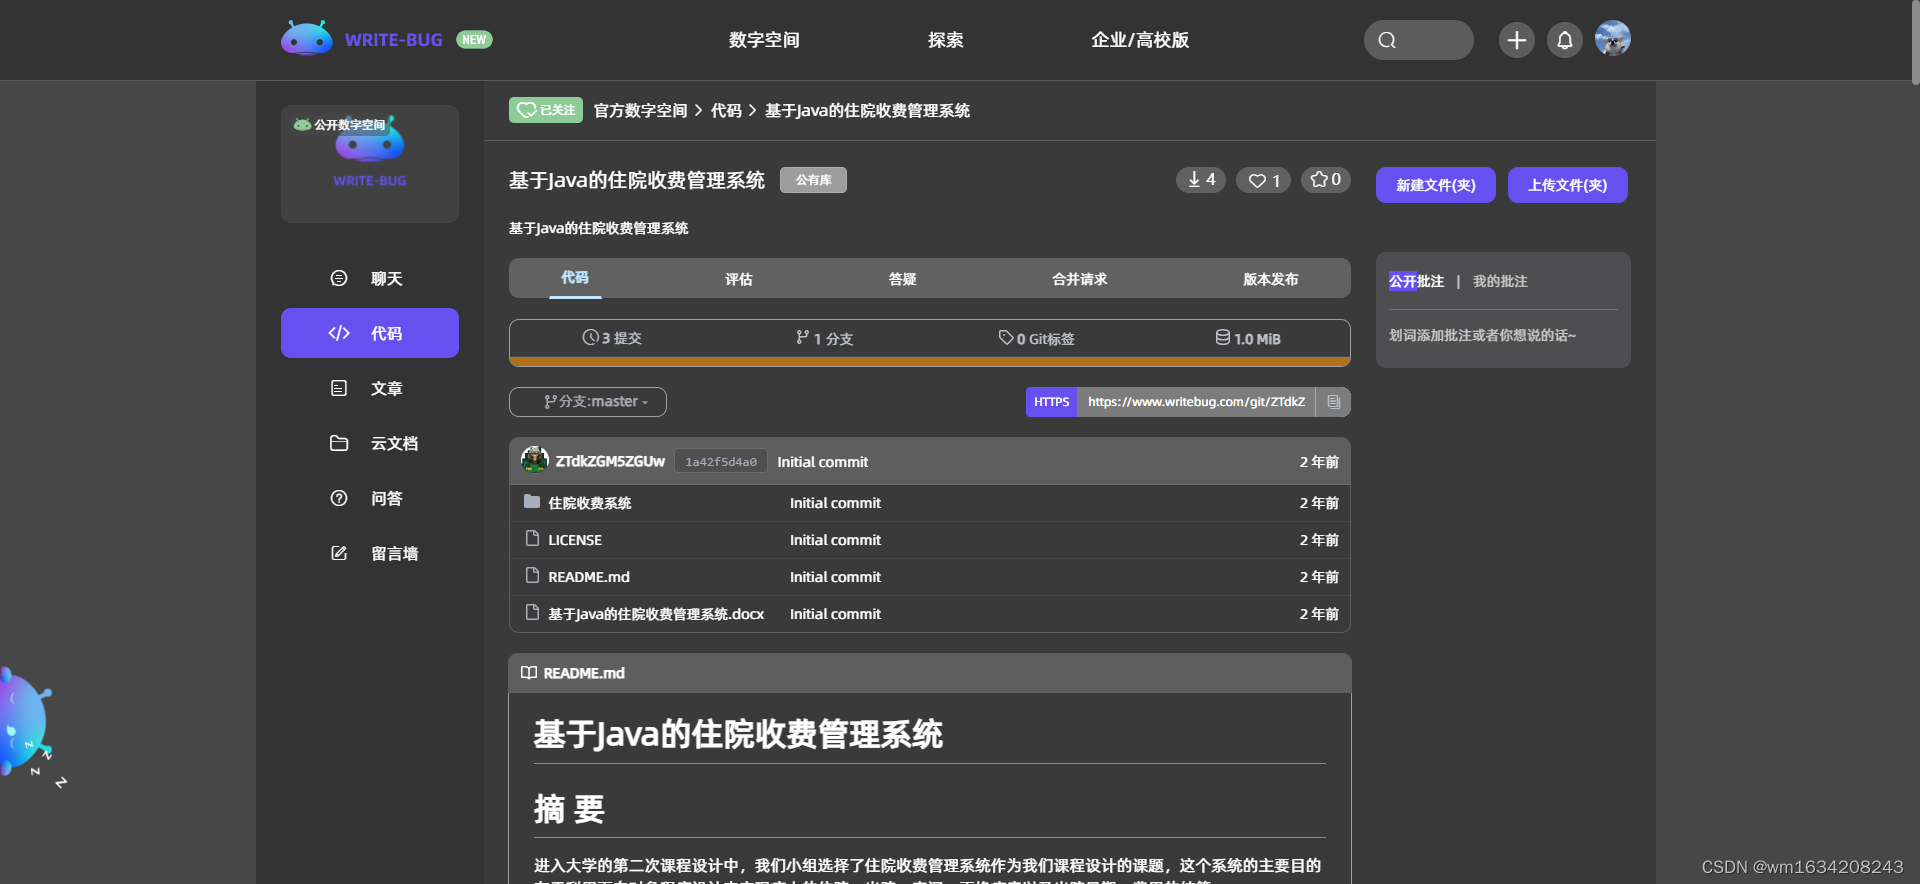Click the page vertical scrollbar
Screen dimensions: 1920x884
point(1914,43)
